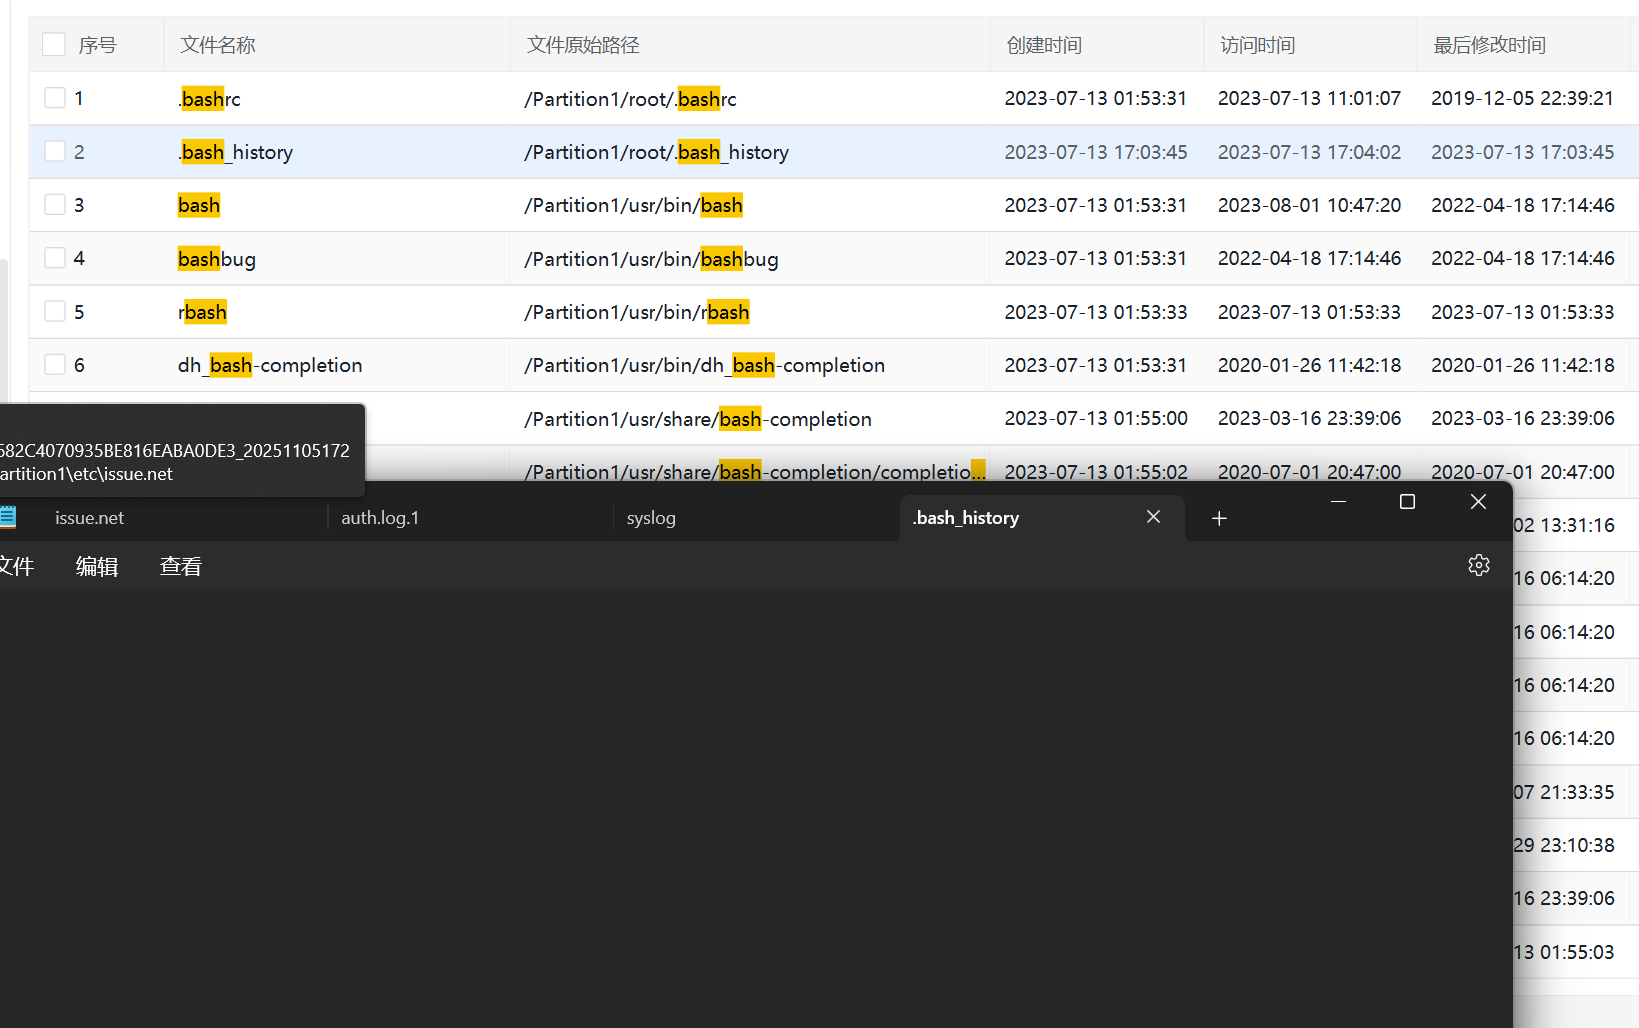Image resolution: width=1639 pixels, height=1028 pixels.
Task: Sort by 最后修改时间 column header
Action: pos(1489,45)
